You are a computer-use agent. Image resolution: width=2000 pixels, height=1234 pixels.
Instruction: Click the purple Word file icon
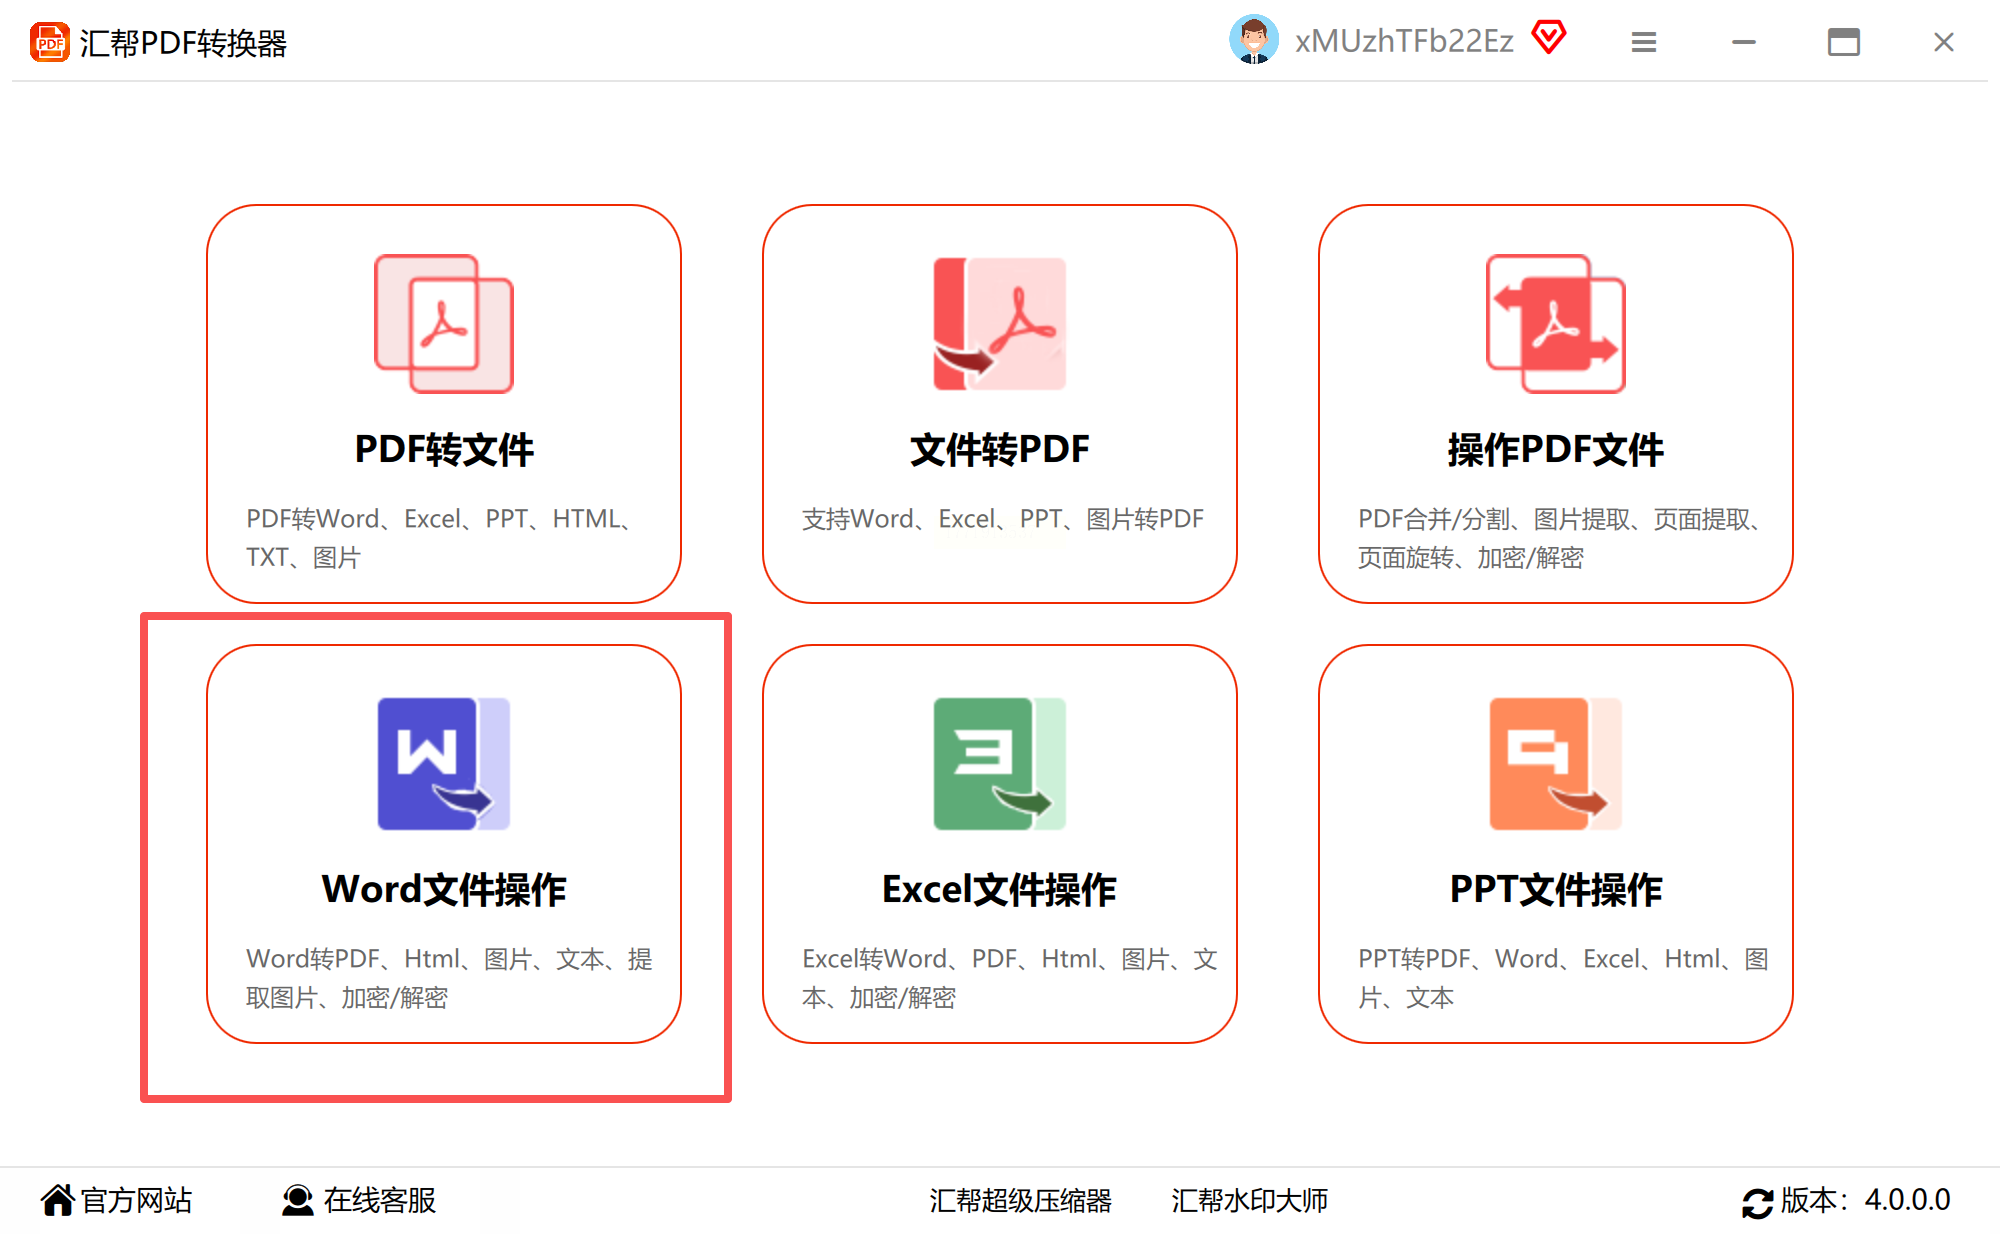click(444, 763)
